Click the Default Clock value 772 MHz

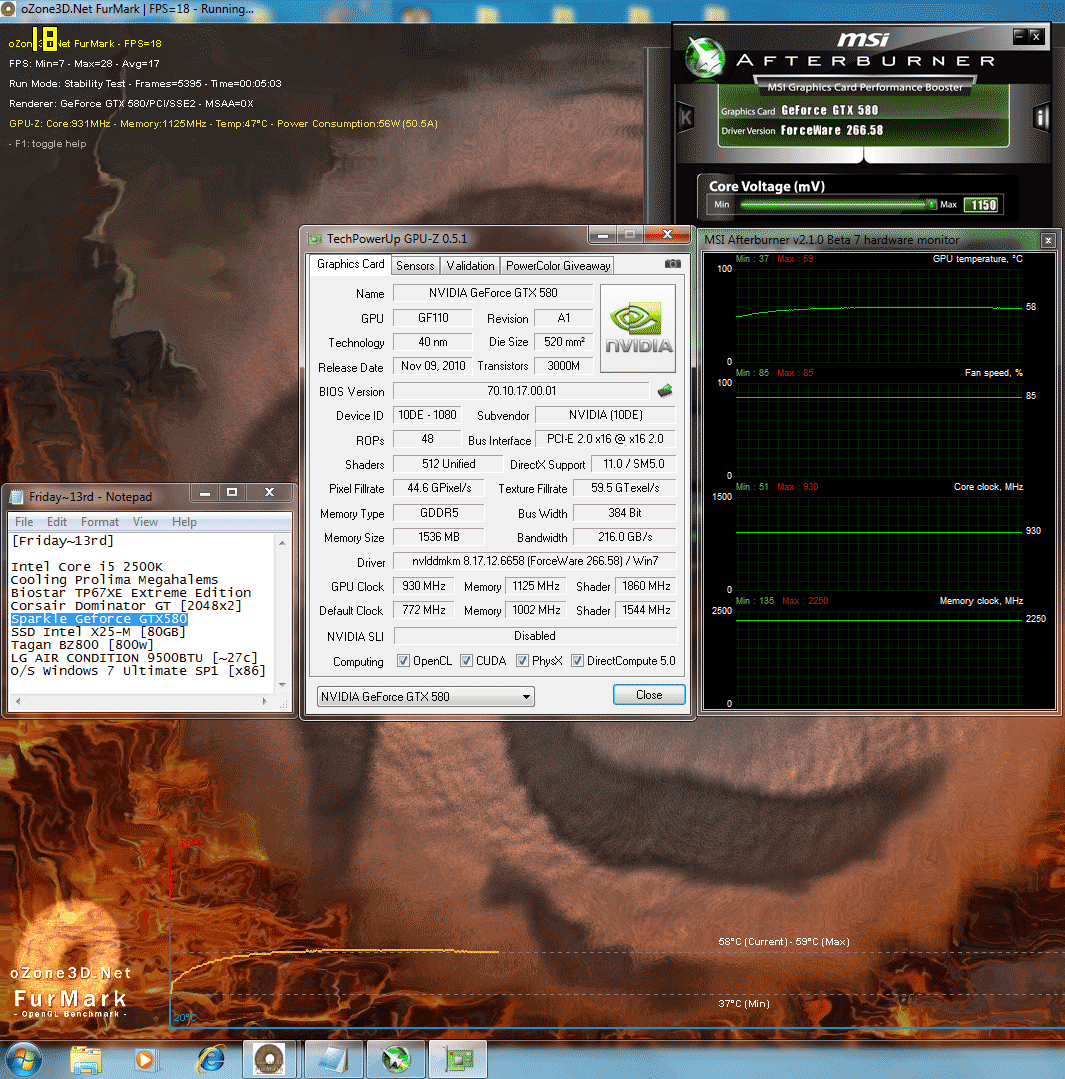(423, 610)
